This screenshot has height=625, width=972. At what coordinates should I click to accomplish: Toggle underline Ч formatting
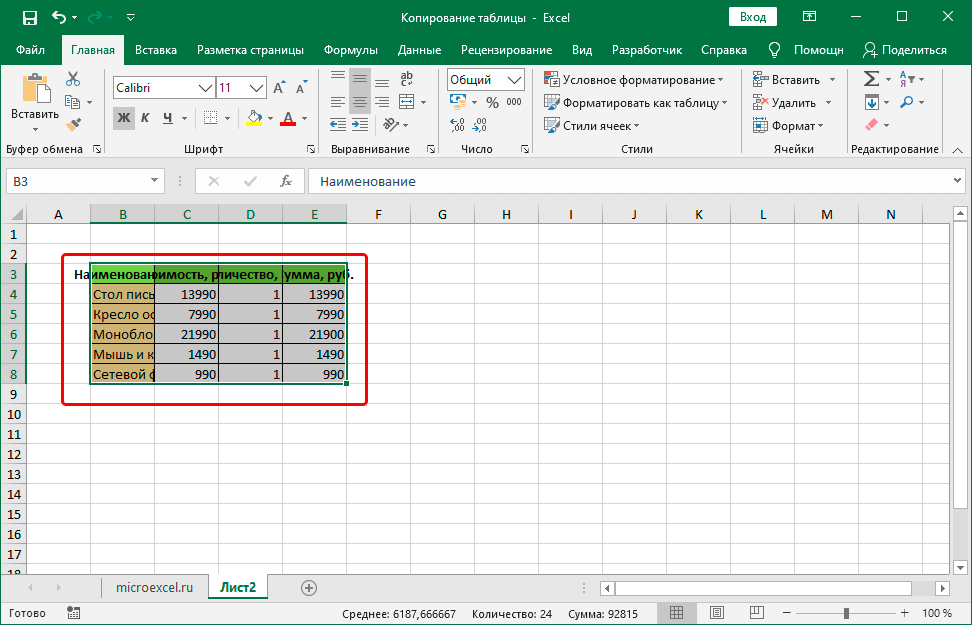tap(167, 118)
